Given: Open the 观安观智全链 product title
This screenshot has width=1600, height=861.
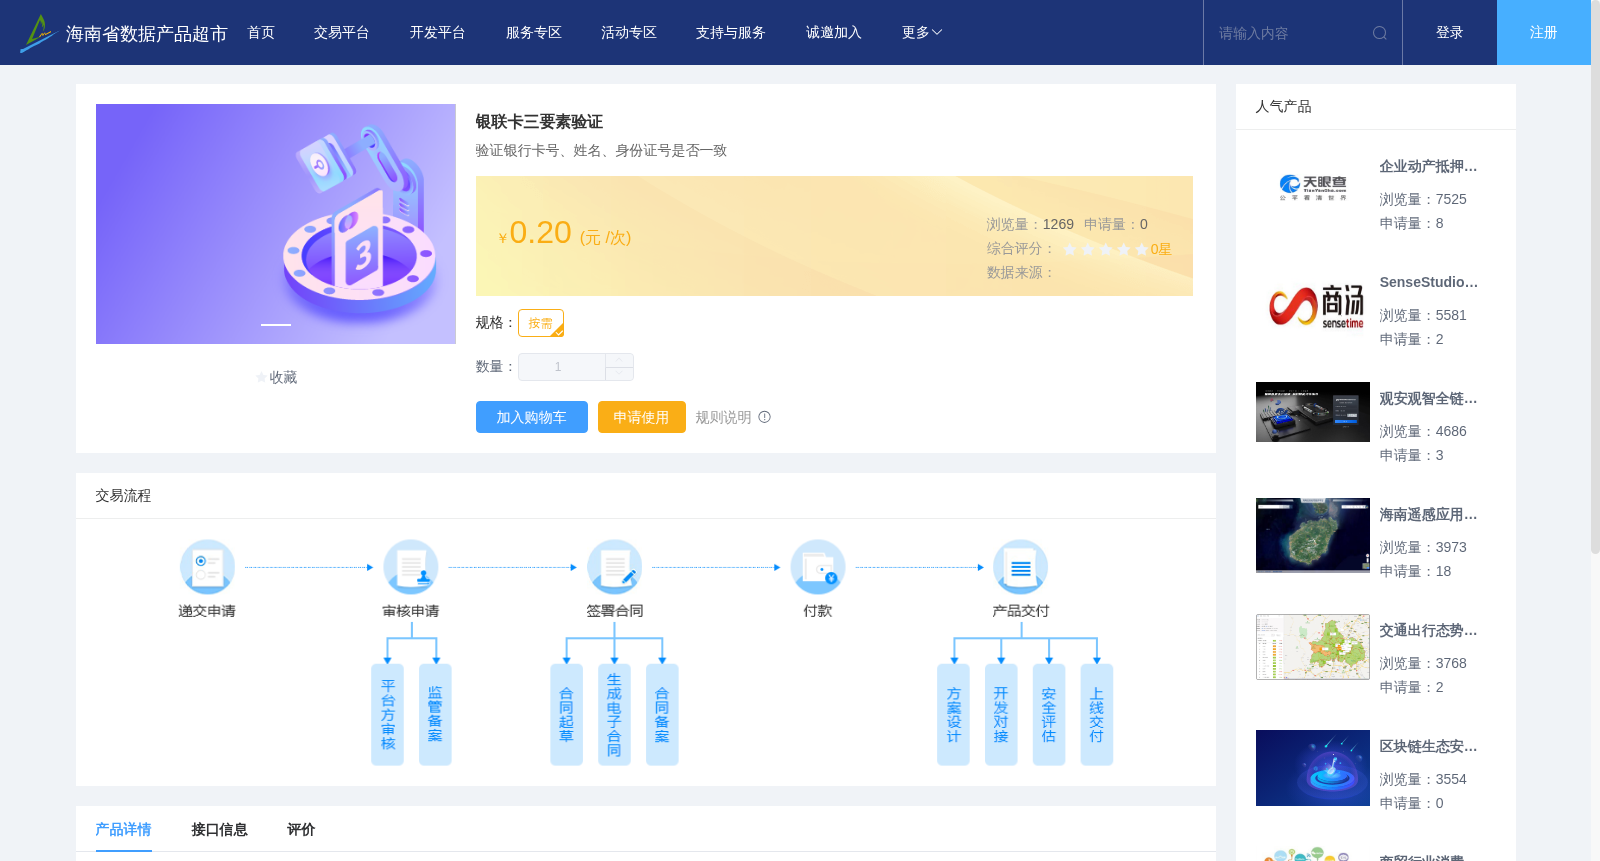Looking at the screenshot, I should point(1428,399).
